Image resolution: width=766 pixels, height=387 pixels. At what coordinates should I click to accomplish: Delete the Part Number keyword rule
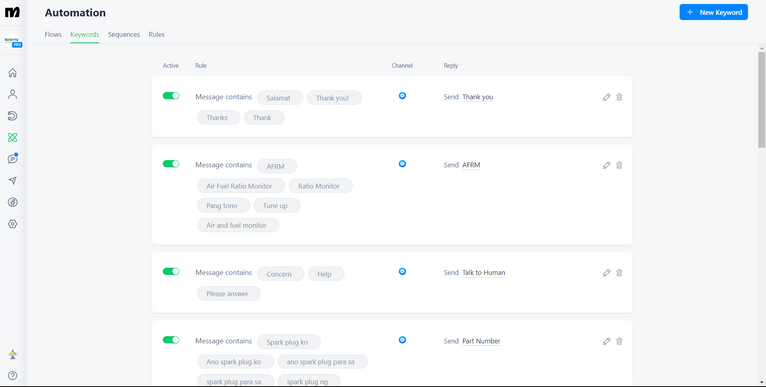(x=619, y=341)
